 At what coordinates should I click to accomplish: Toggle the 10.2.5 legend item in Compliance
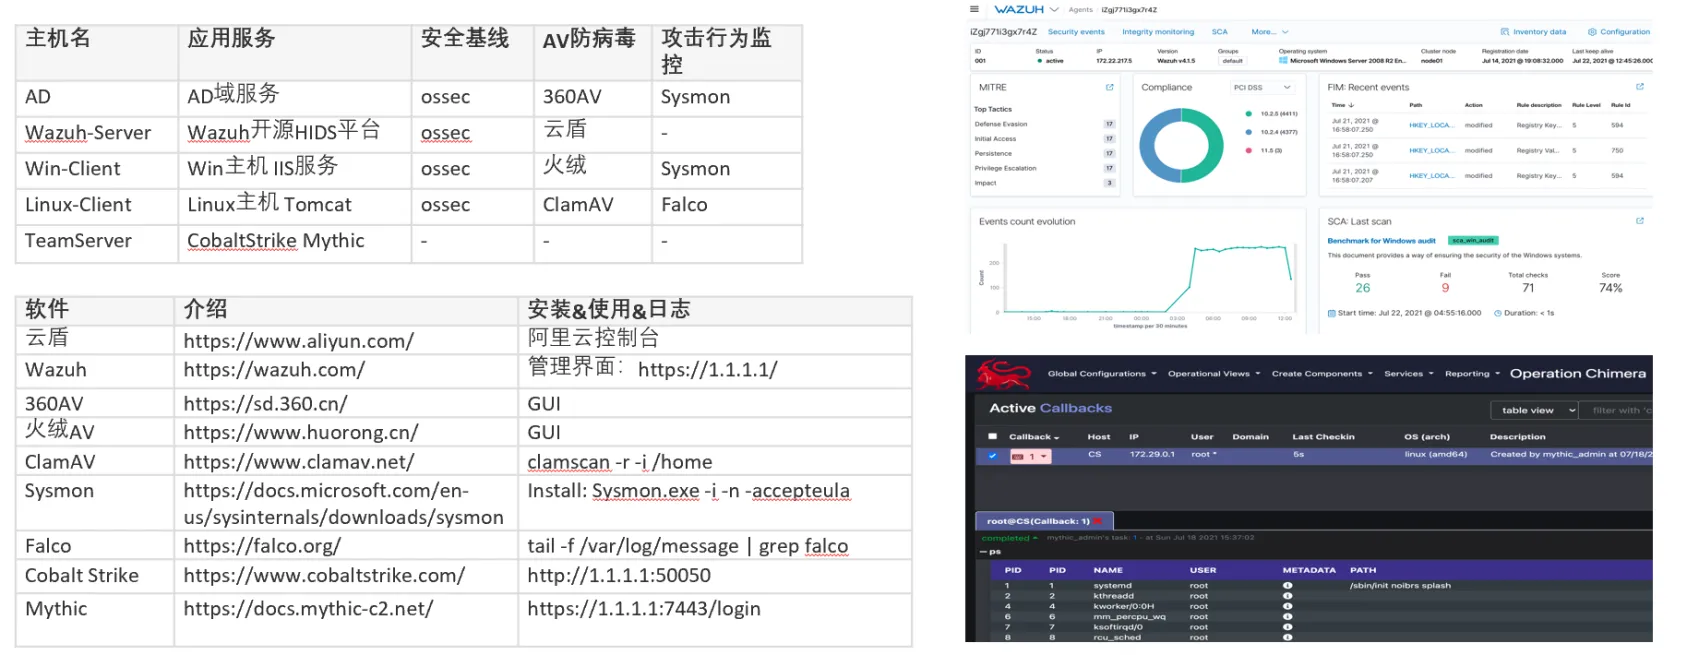point(1271,114)
